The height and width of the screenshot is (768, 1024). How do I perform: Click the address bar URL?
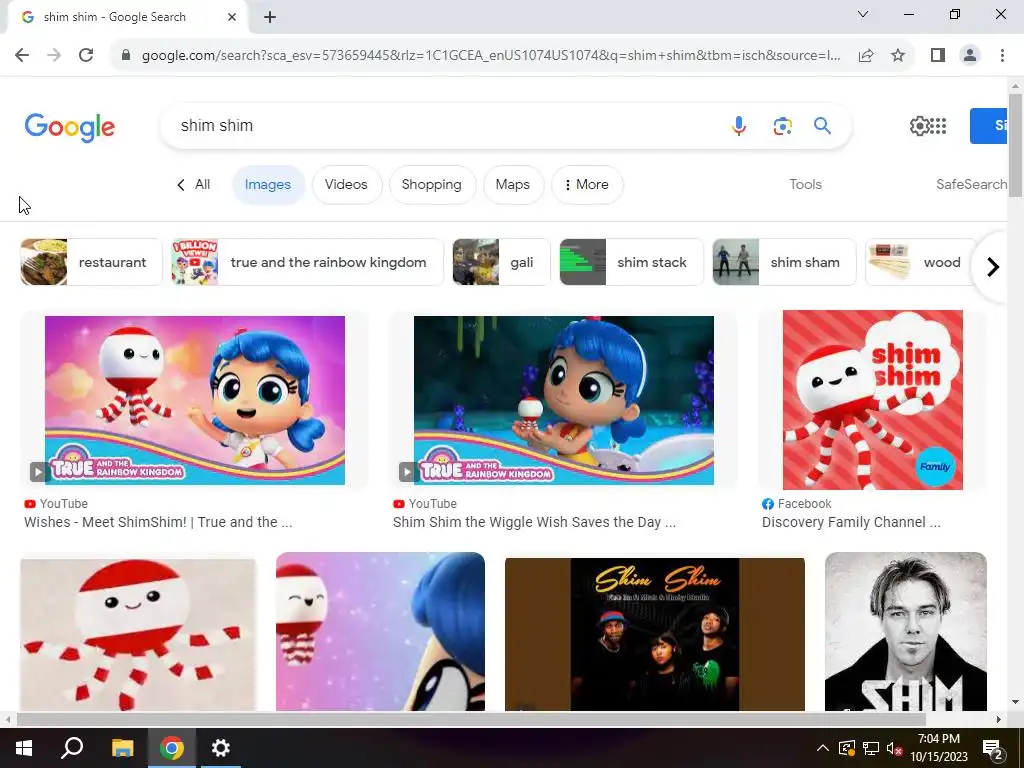coord(491,55)
